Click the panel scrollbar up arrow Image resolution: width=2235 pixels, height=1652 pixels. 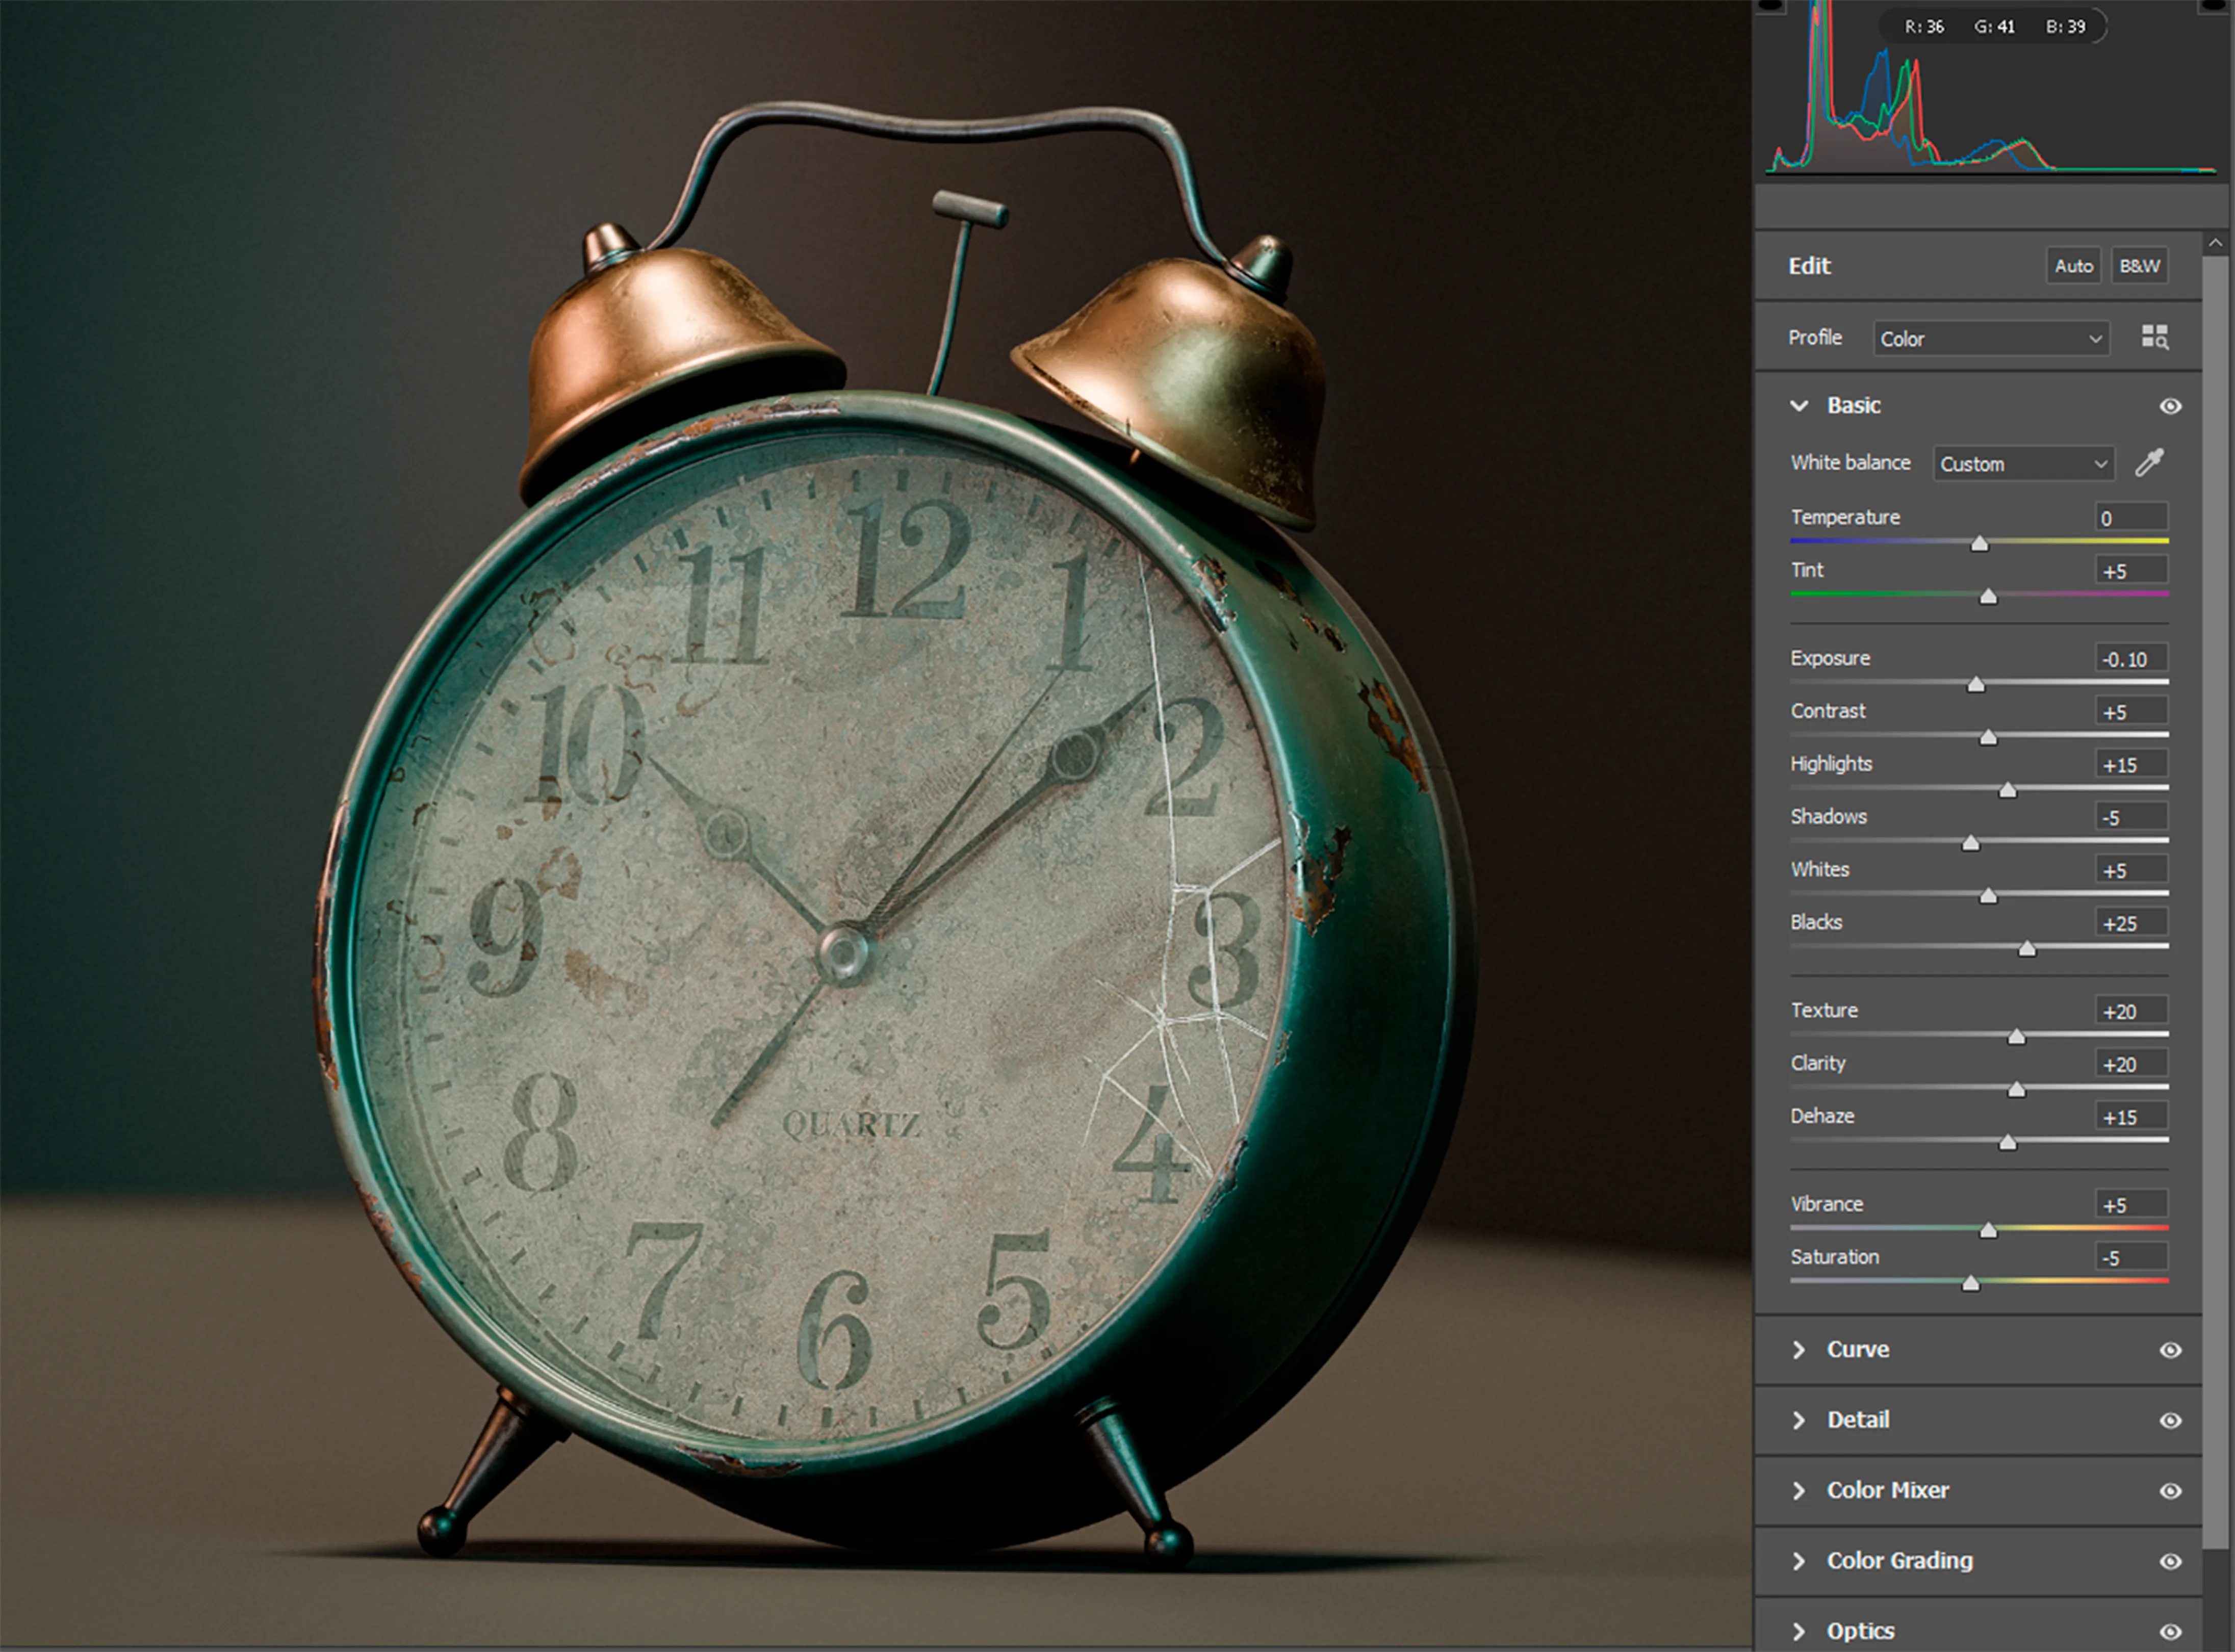(x=2215, y=242)
